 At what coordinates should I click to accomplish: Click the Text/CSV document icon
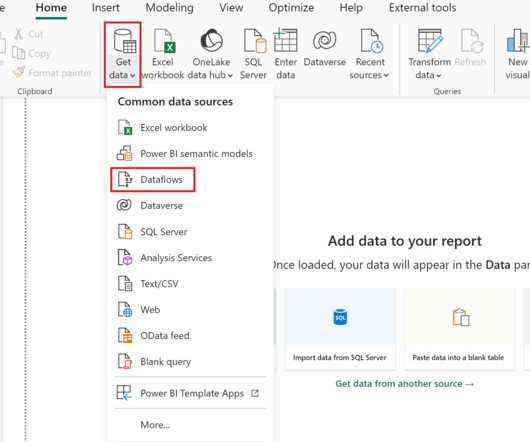pos(125,284)
